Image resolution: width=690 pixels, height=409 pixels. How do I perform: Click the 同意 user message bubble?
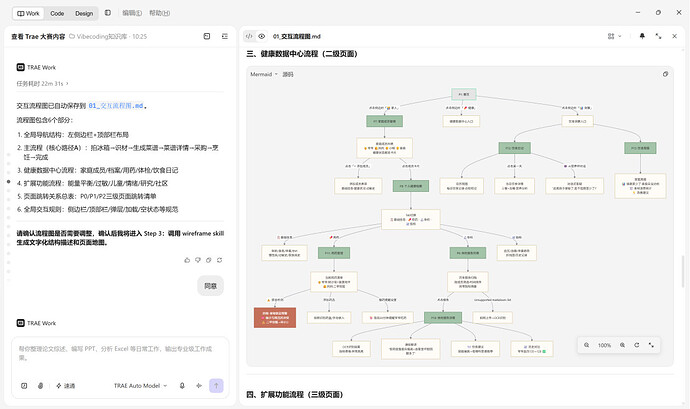pyautogui.click(x=210, y=286)
